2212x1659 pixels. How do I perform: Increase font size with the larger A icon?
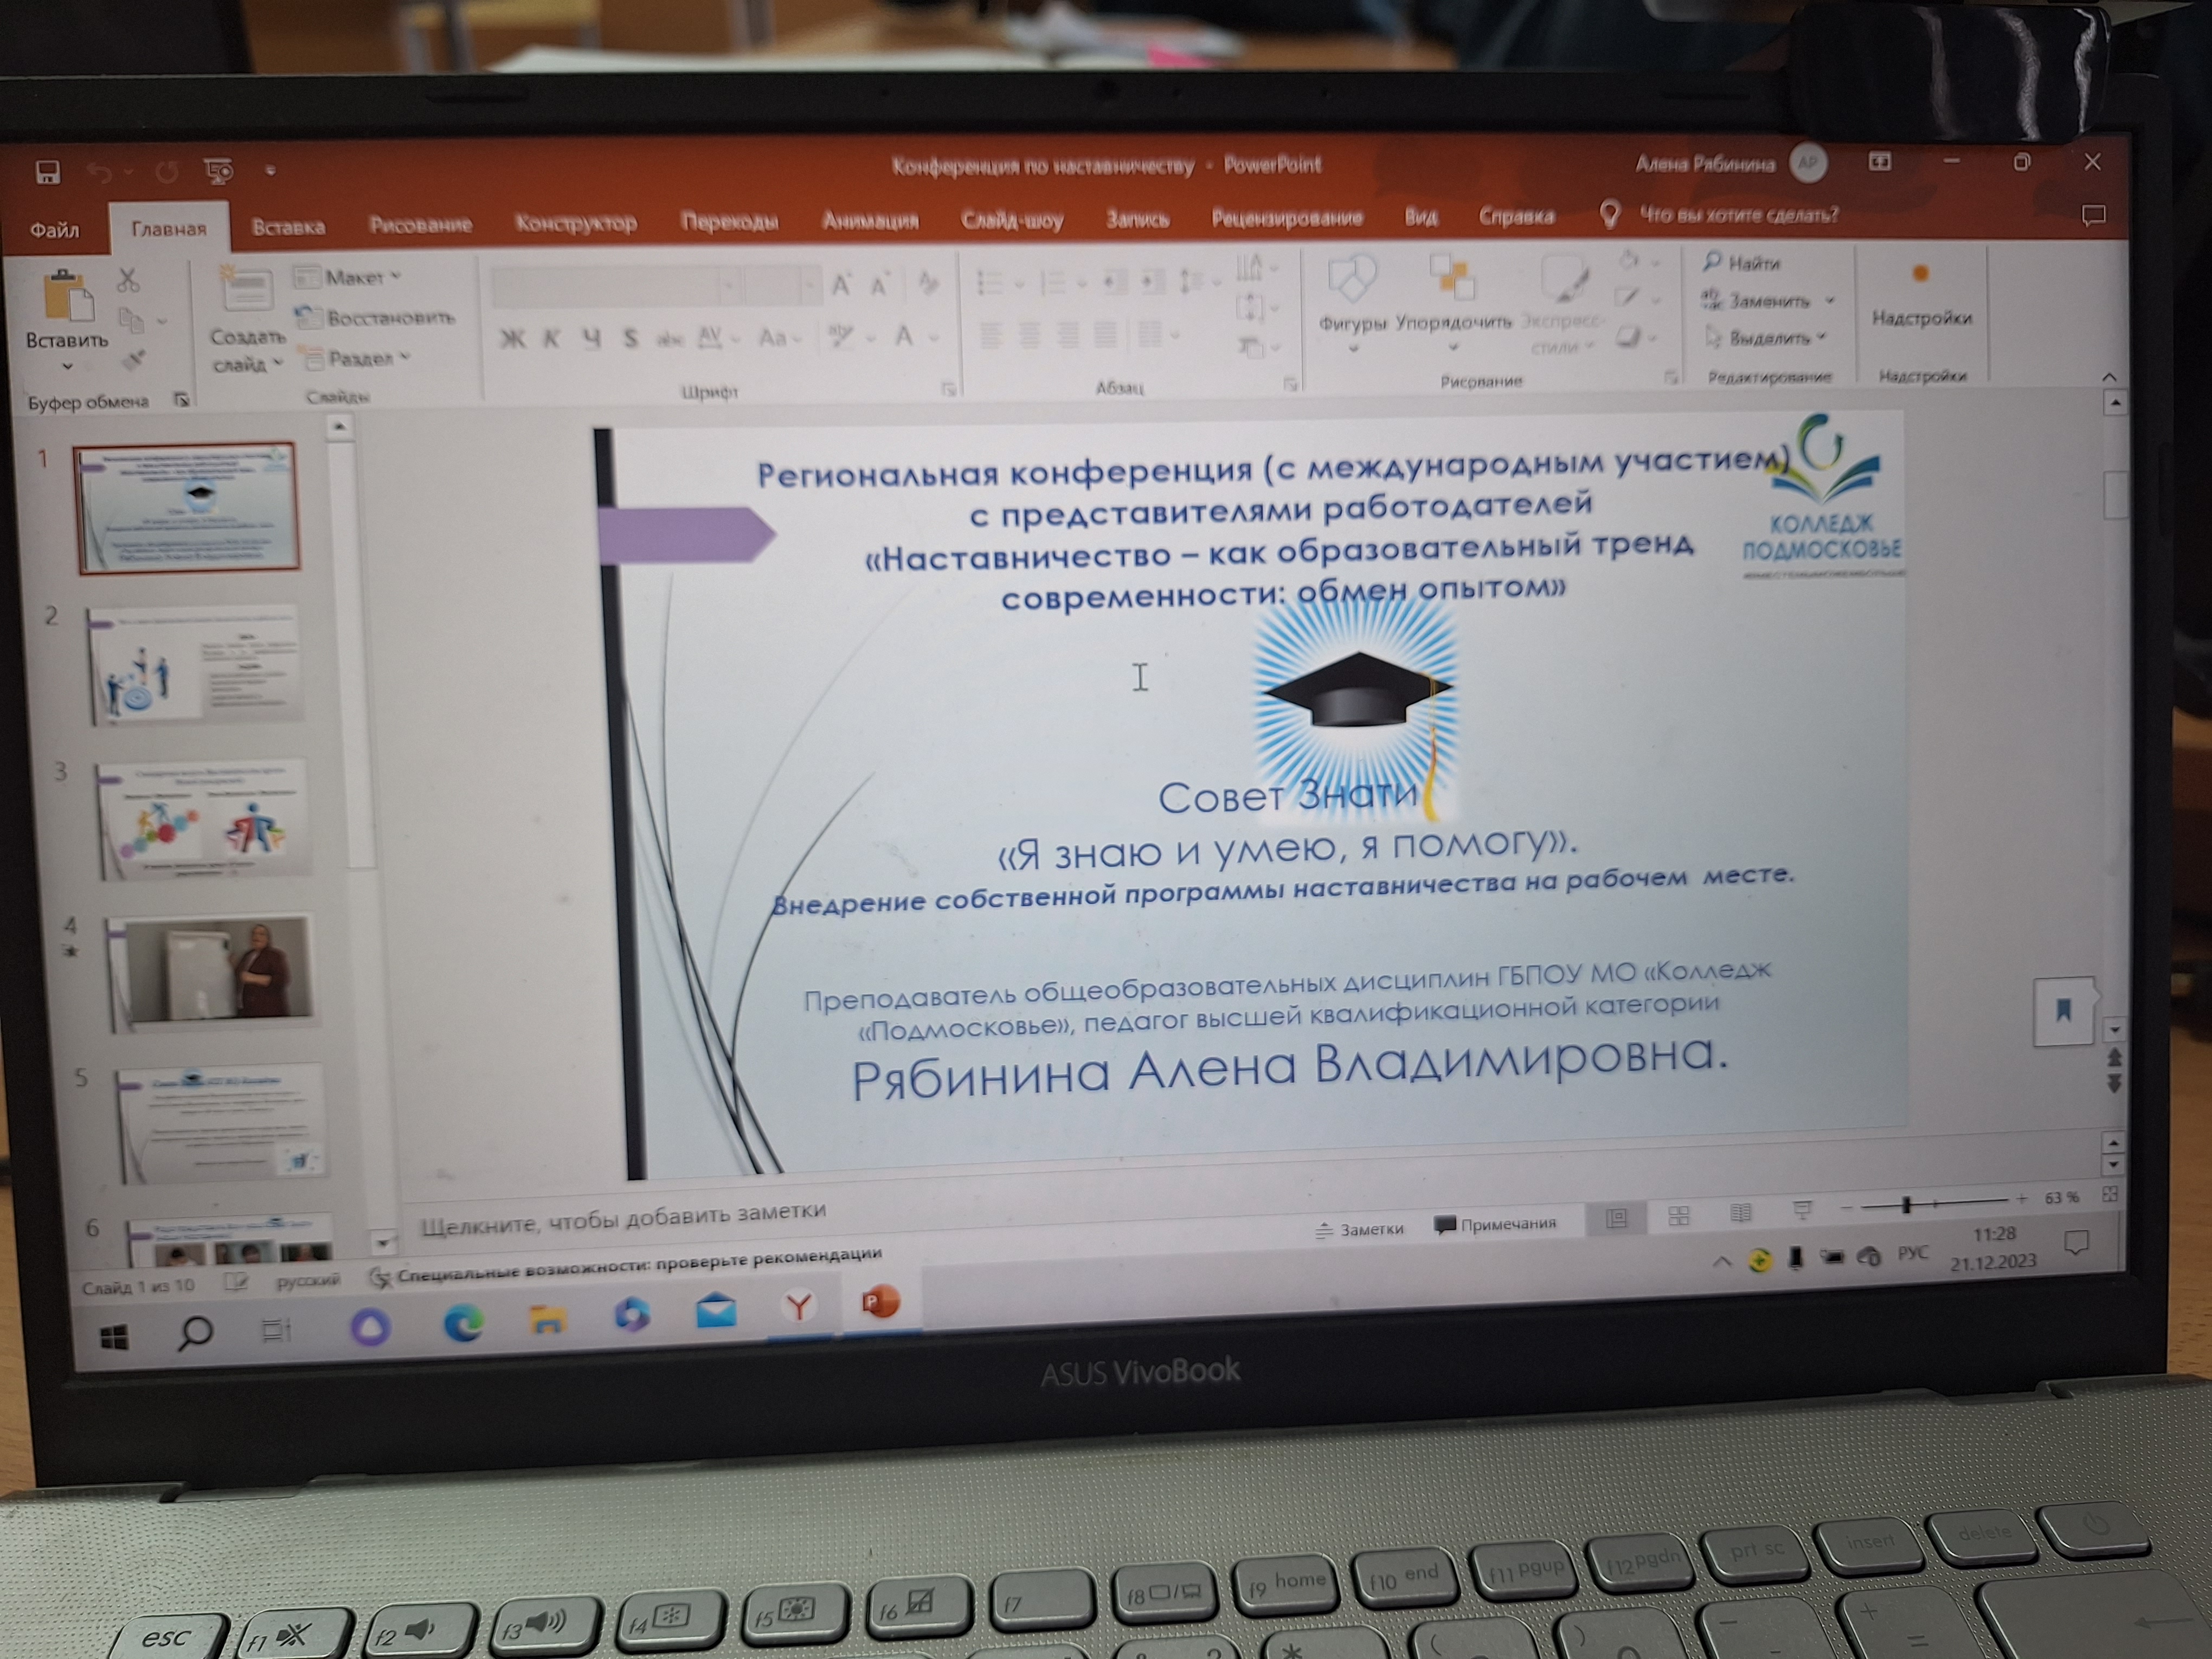coord(841,285)
